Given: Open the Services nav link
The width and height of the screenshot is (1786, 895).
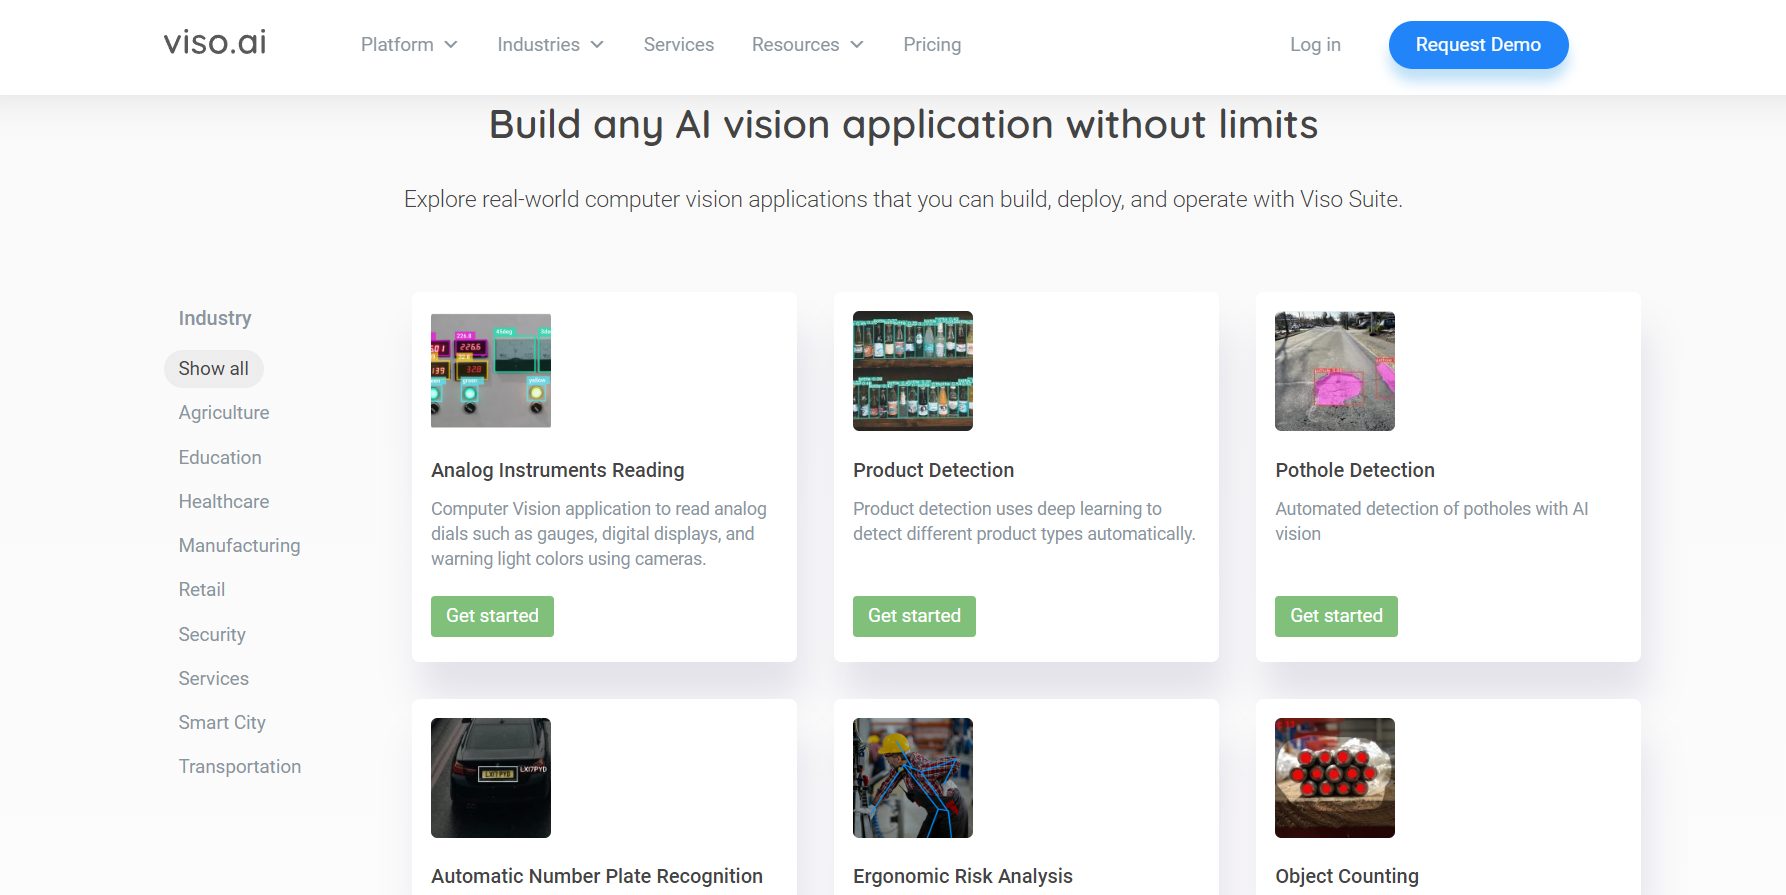Looking at the screenshot, I should click(x=679, y=45).
